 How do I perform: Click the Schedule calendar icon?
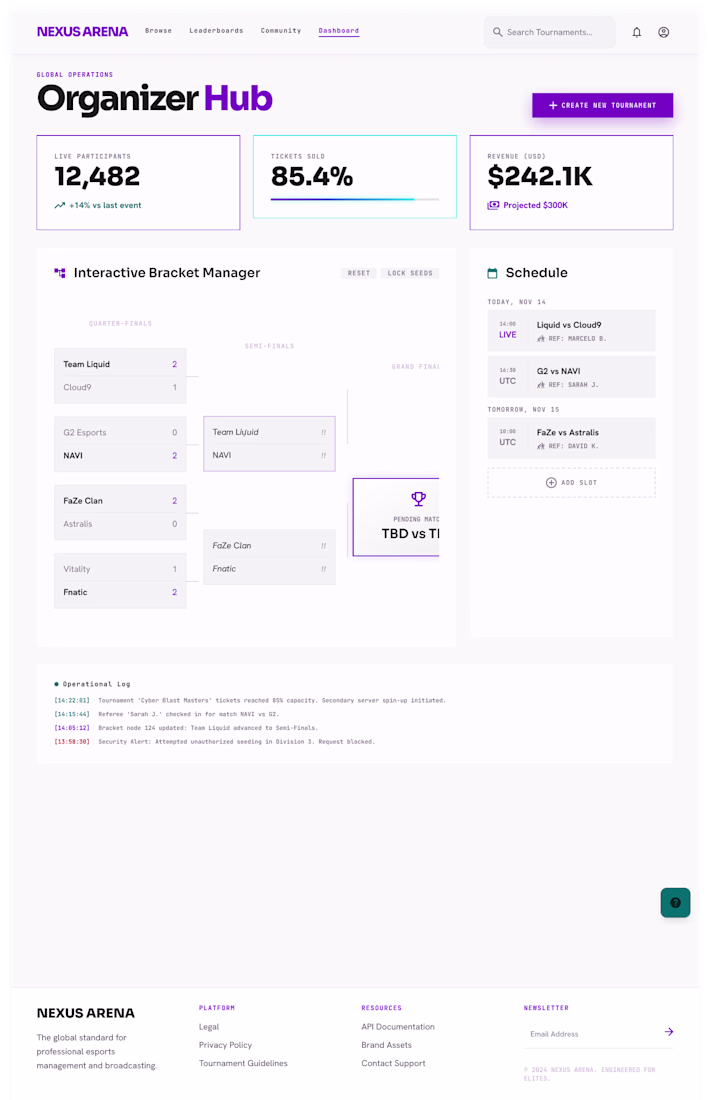click(x=493, y=273)
